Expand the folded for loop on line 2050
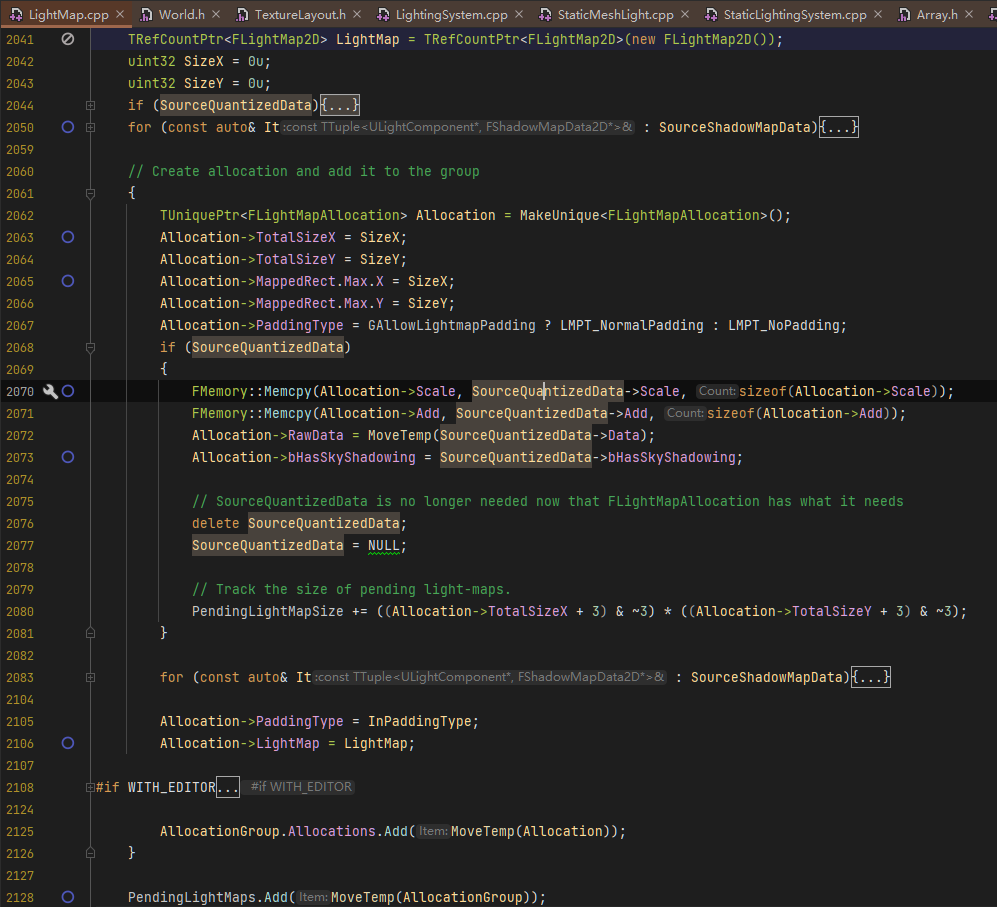The height and width of the screenshot is (907, 997). point(90,127)
